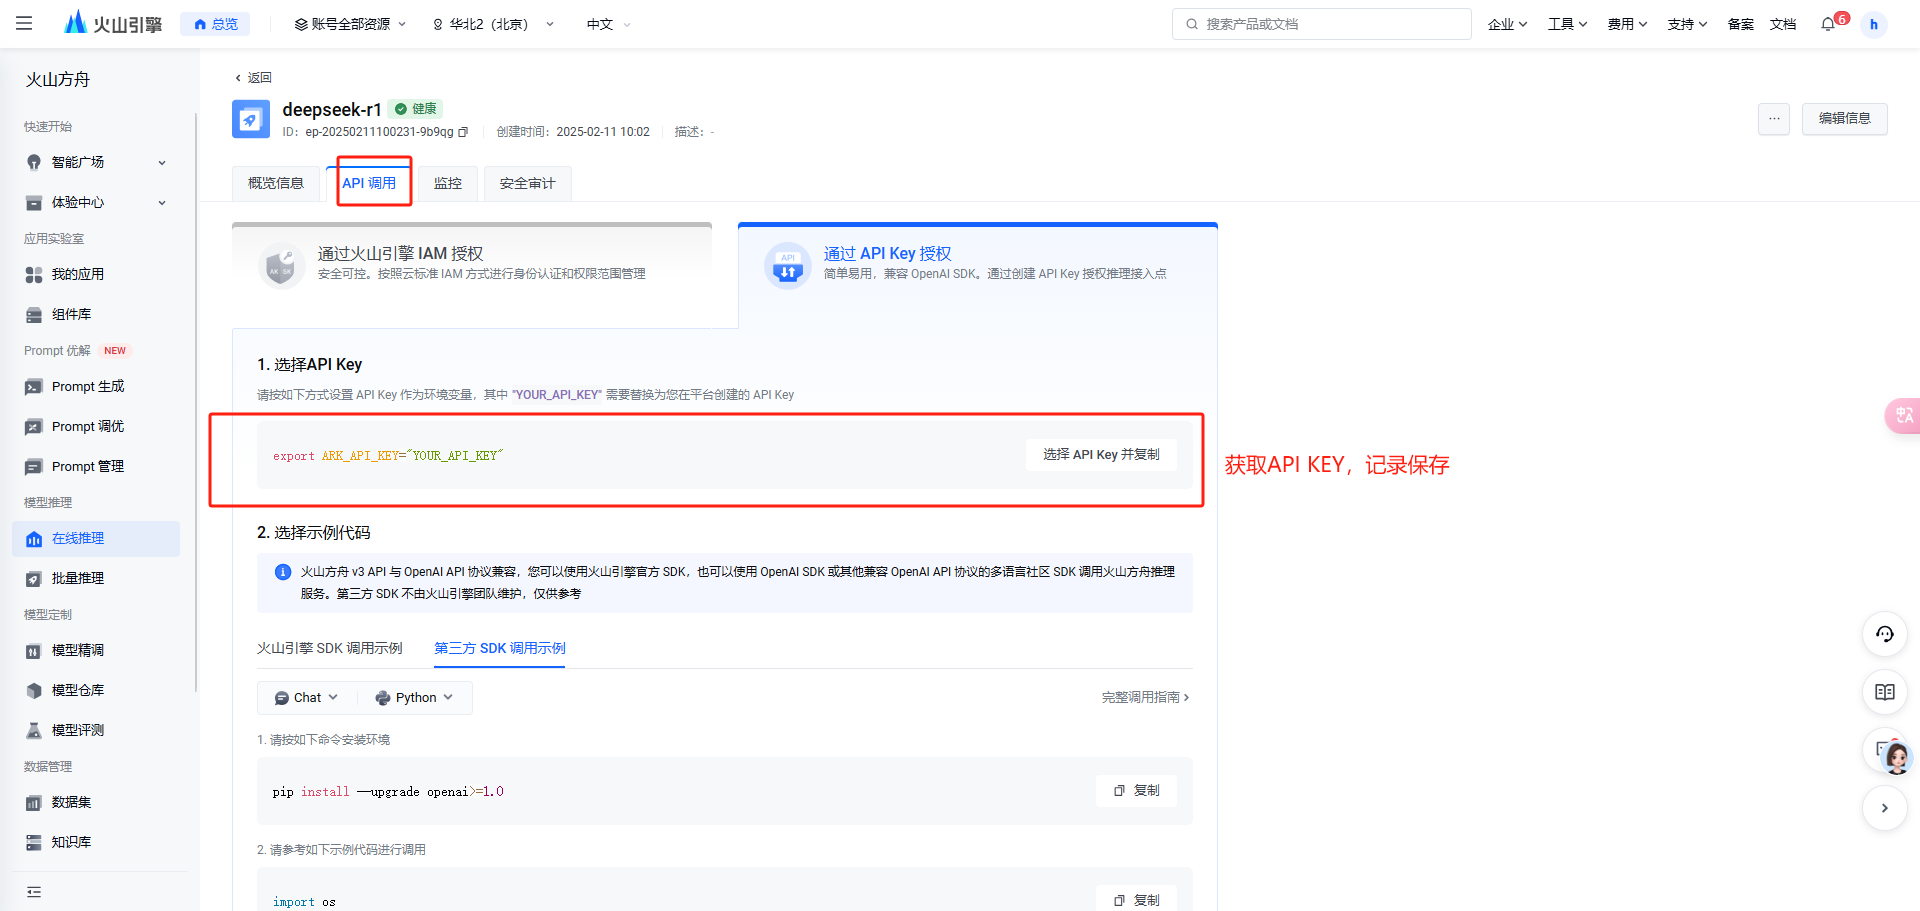Open 数据集 in sidebar
The width and height of the screenshot is (1920, 911).
pos(96,802)
